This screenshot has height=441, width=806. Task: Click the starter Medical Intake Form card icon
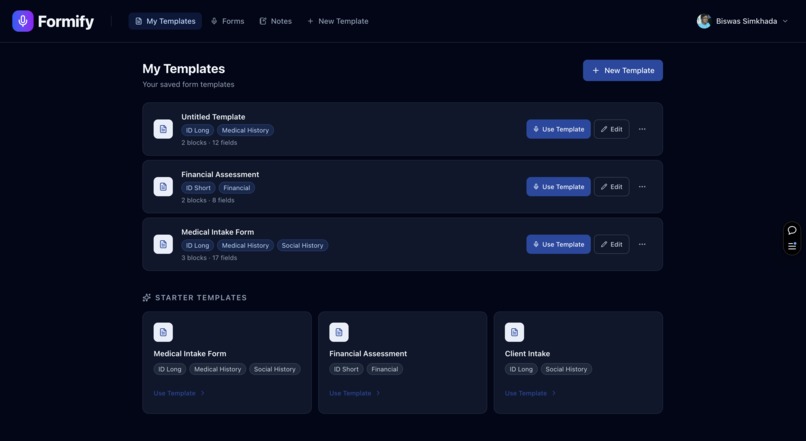pos(163,332)
